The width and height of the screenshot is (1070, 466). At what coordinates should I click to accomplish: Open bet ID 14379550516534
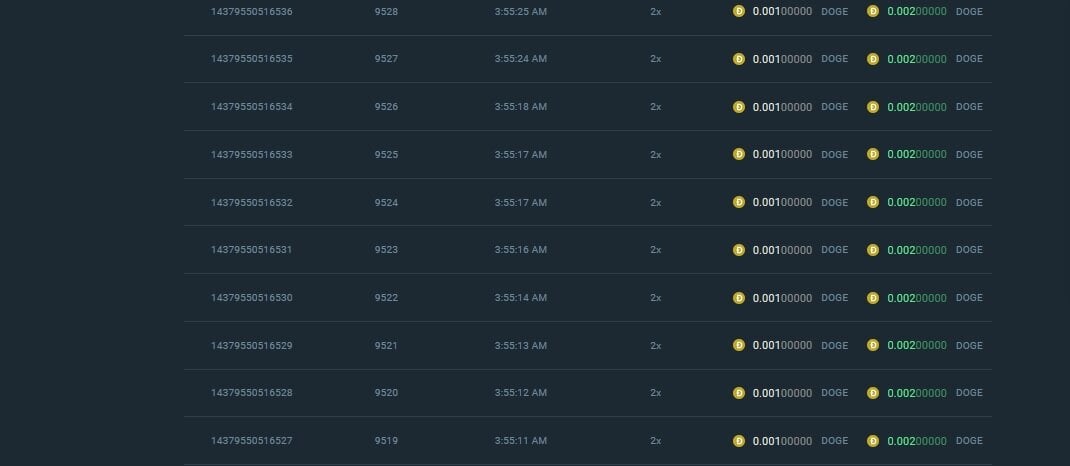[252, 107]
